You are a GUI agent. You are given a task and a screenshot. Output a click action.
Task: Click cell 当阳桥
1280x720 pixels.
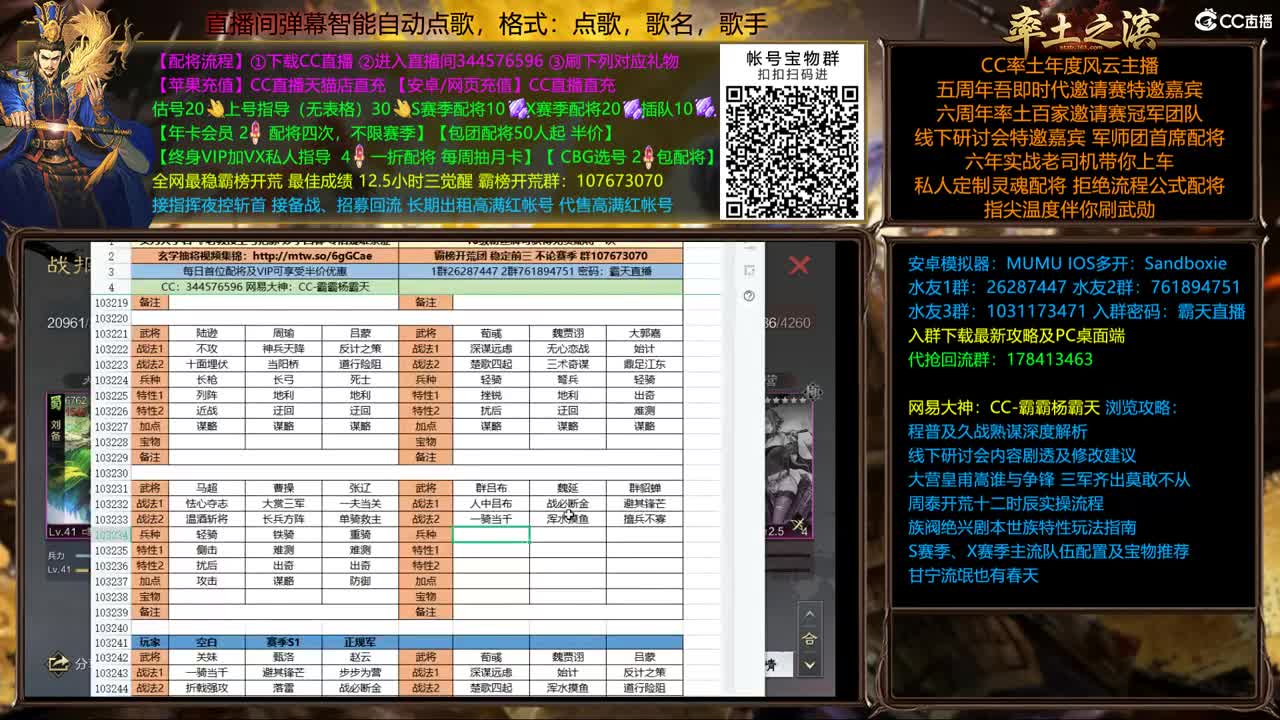283,365
